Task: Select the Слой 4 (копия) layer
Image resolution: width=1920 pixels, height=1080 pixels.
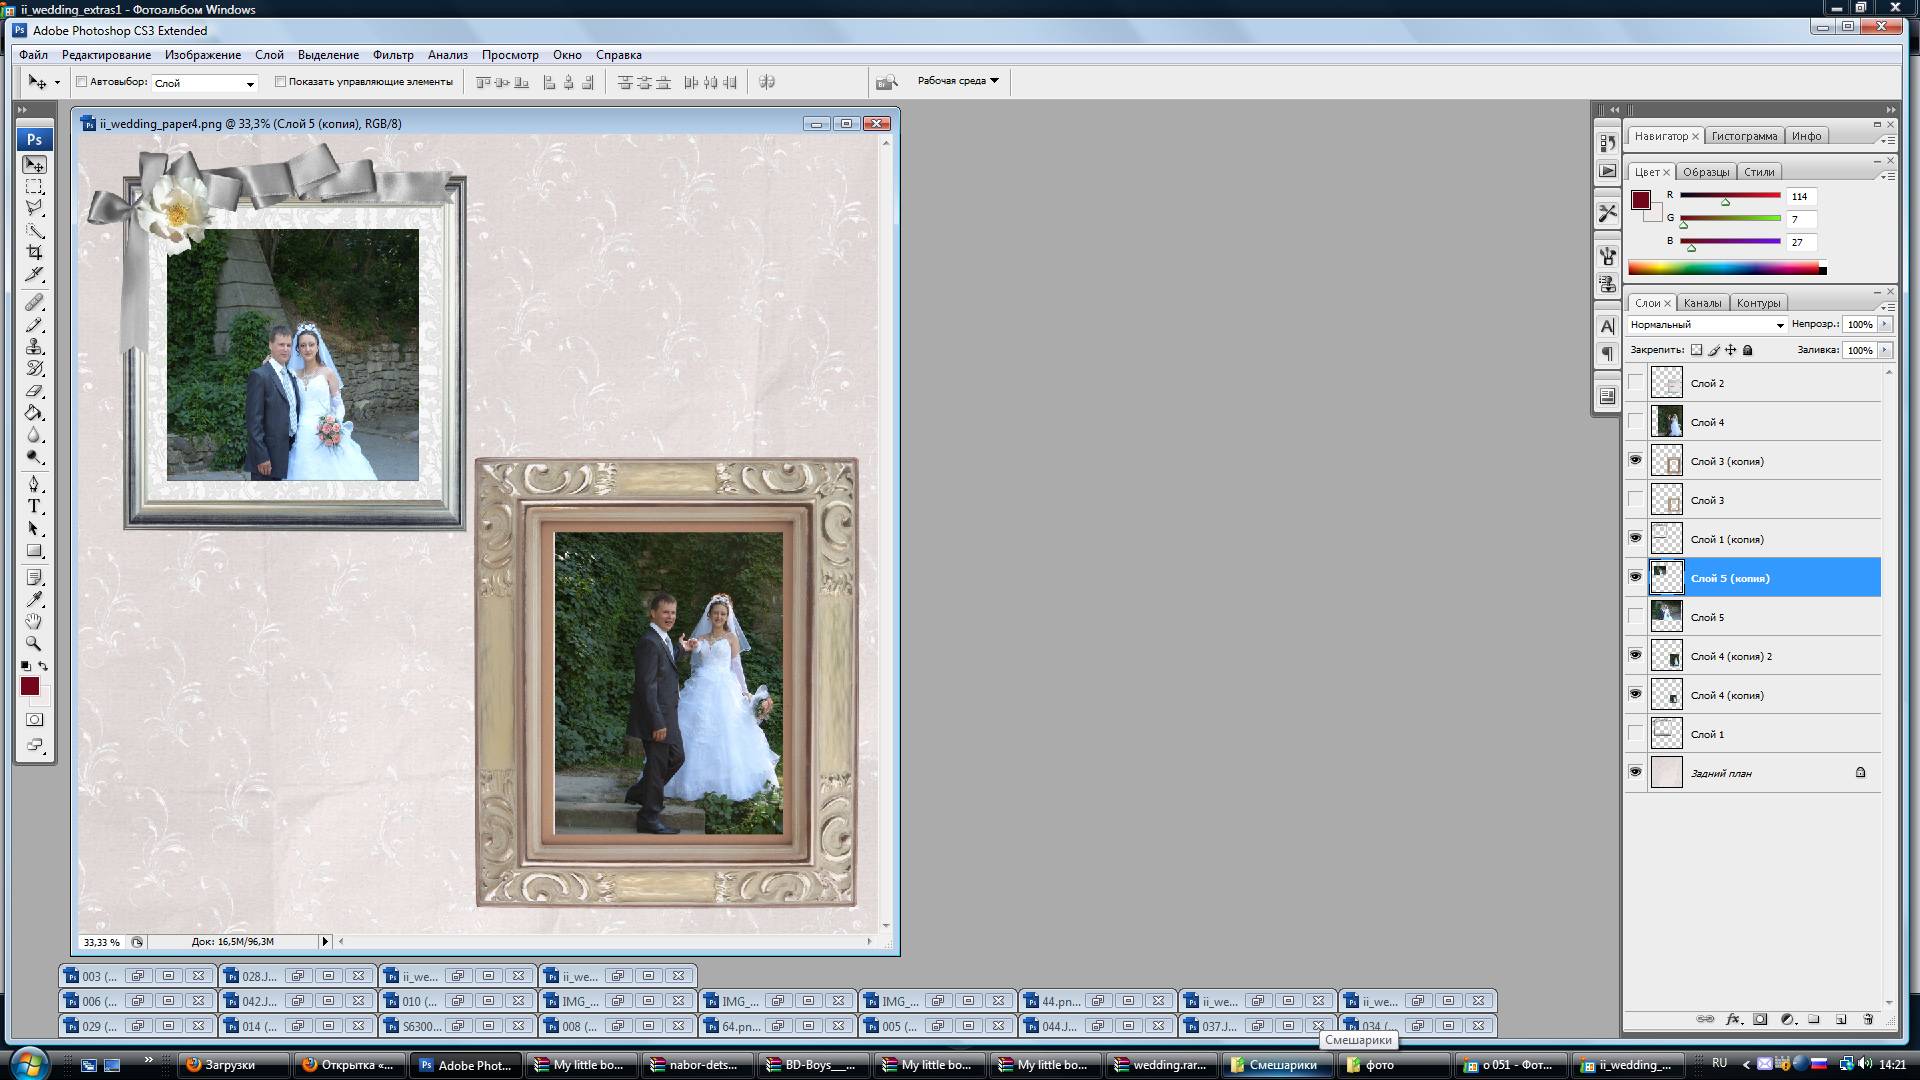Action: [1765, 695]
